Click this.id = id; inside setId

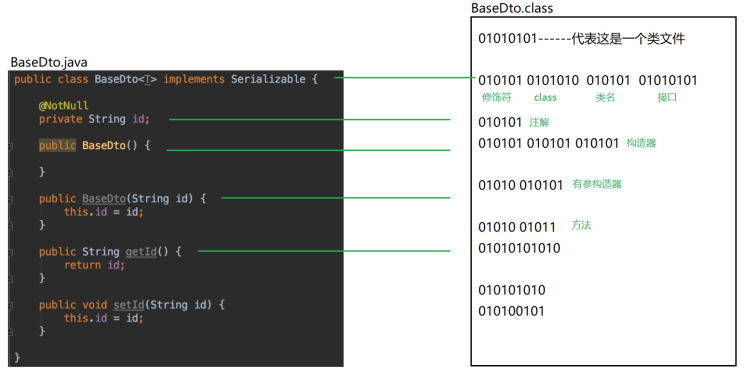pyautogui.click(x=104, y=318)
